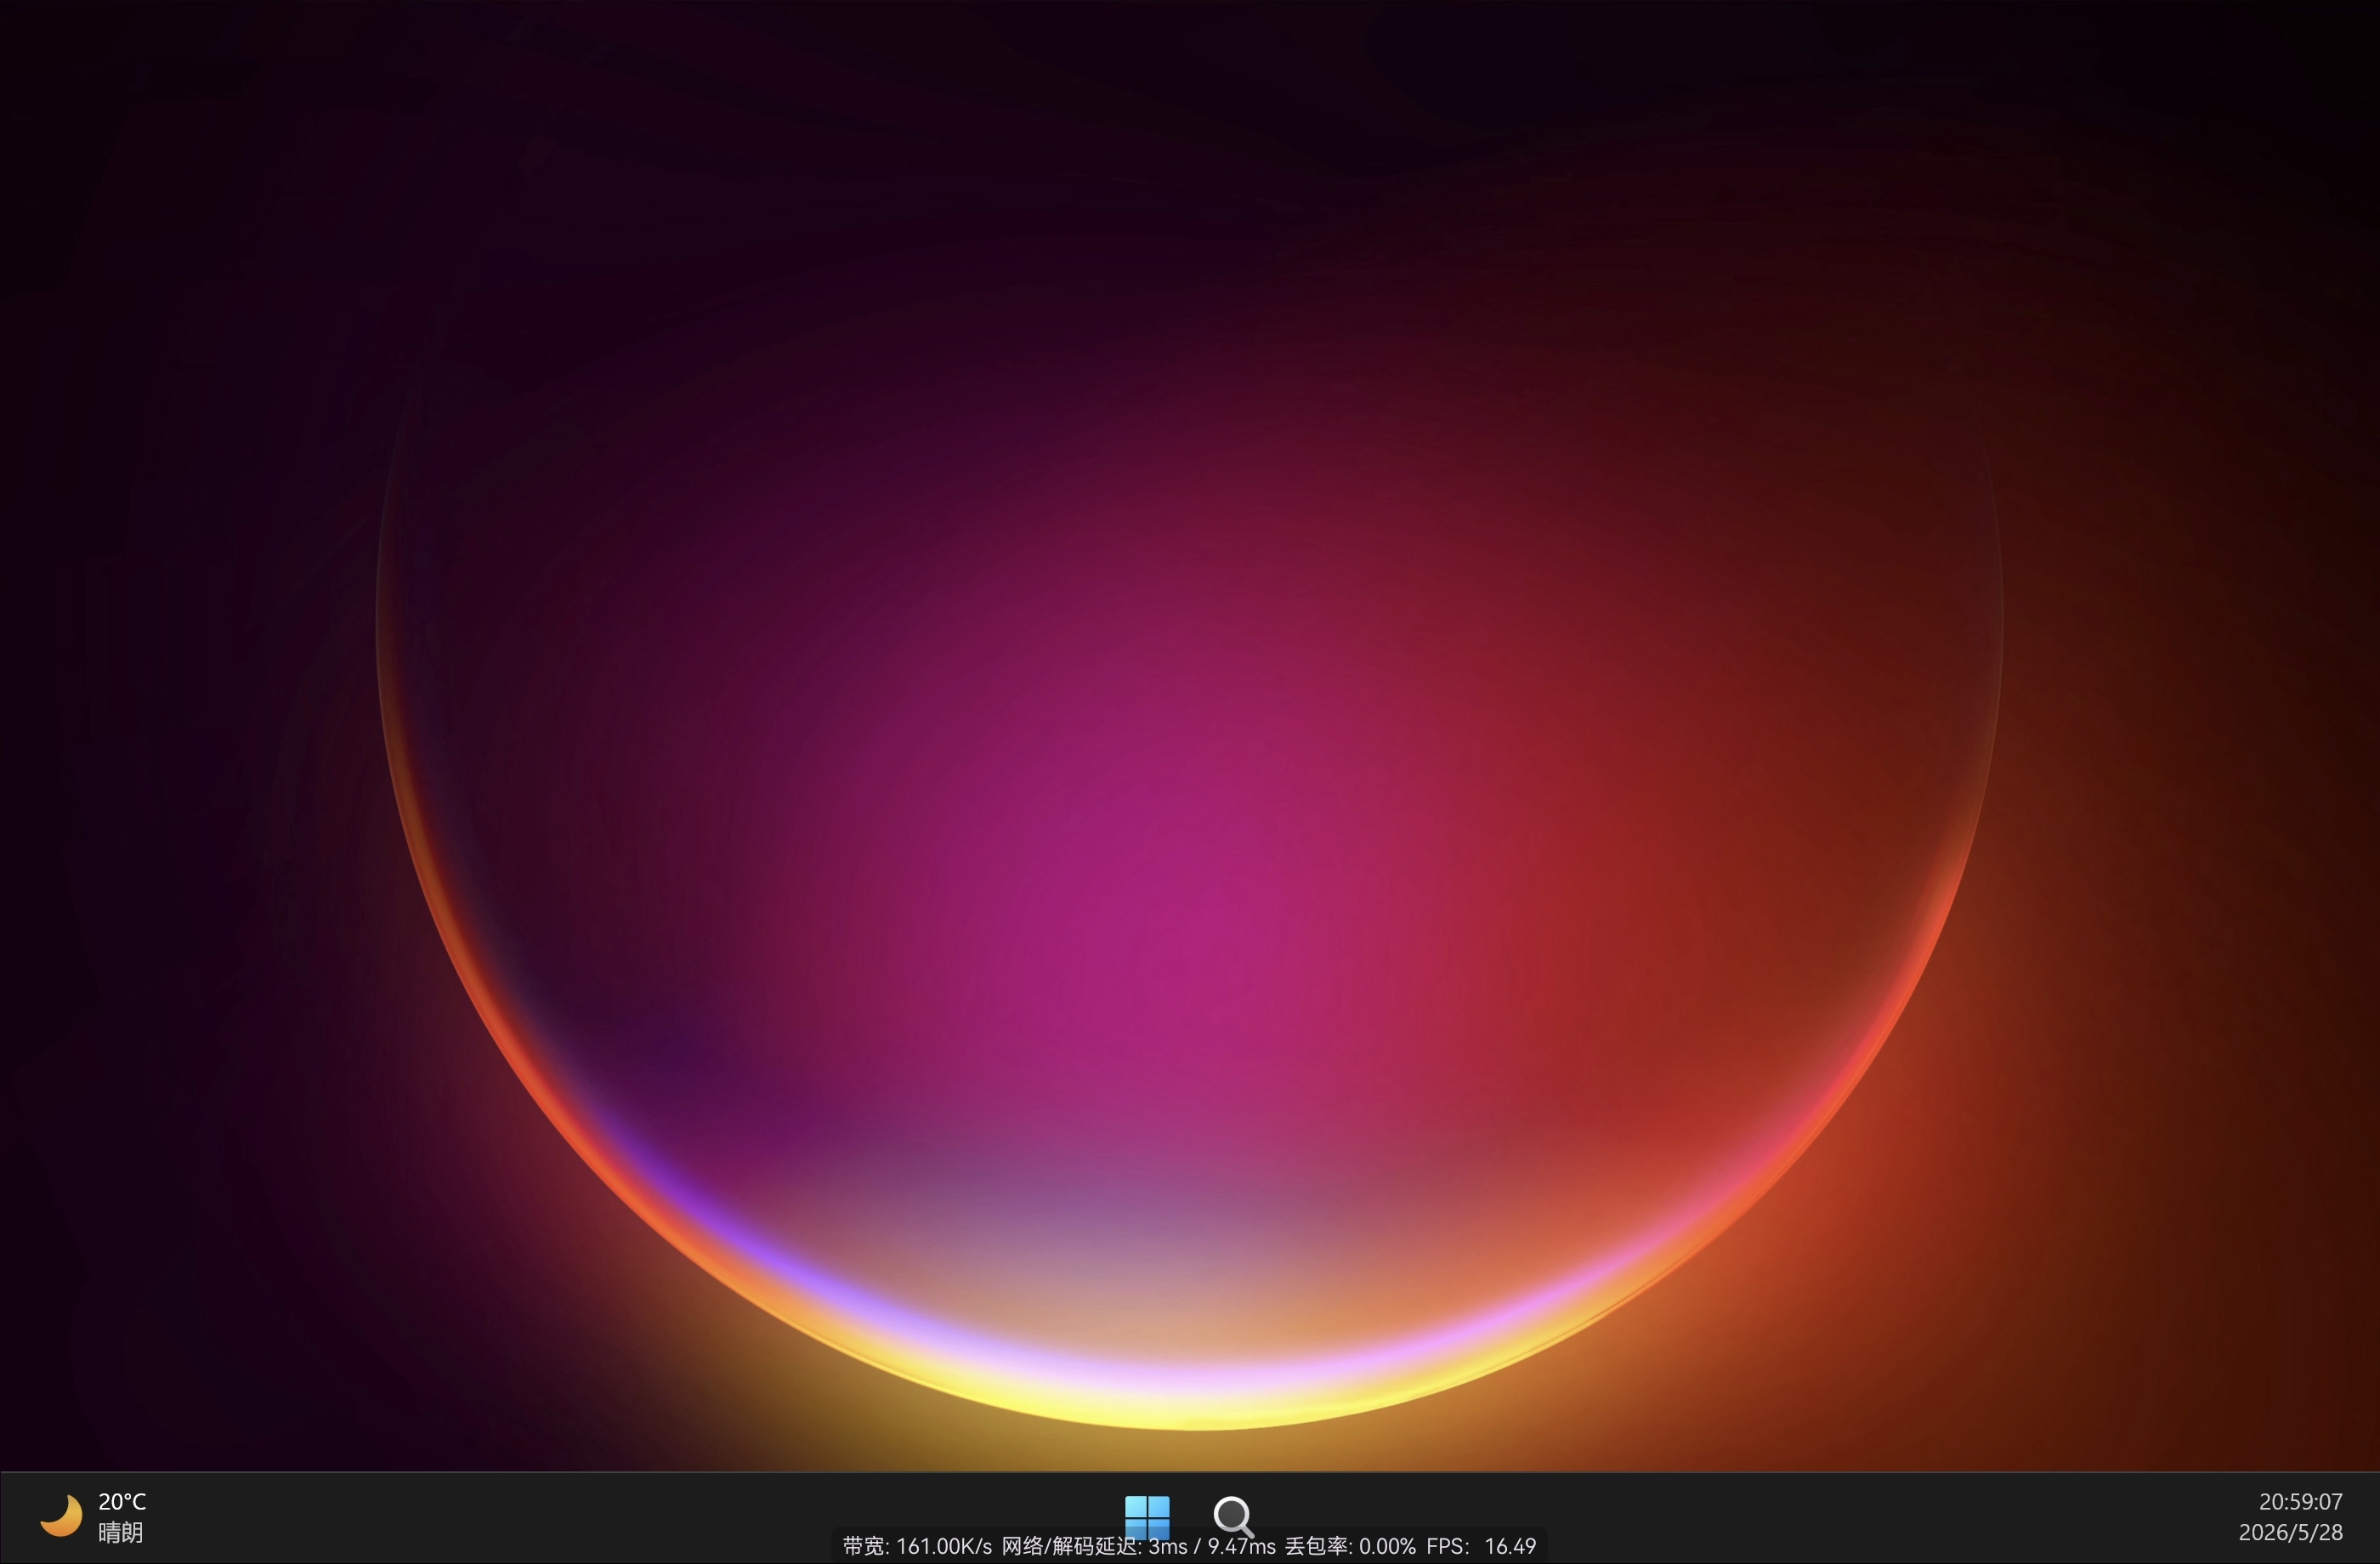Open the clock showing 20:59:07
Viewport: 2380px width, 1564px height.
[x=2300, y=1501]
